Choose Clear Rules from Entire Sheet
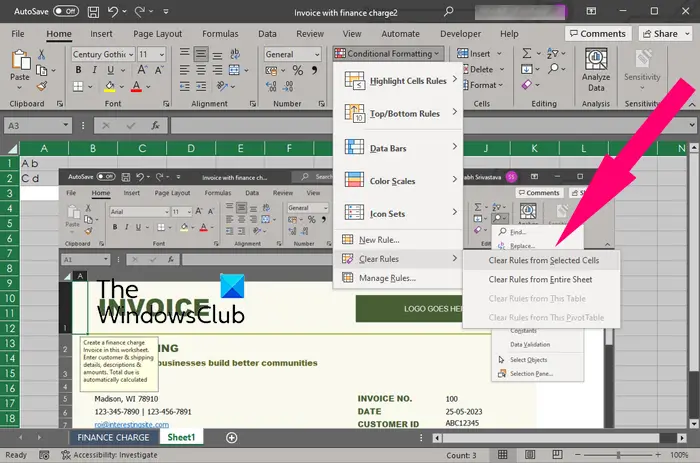 (x=540, y=279)
